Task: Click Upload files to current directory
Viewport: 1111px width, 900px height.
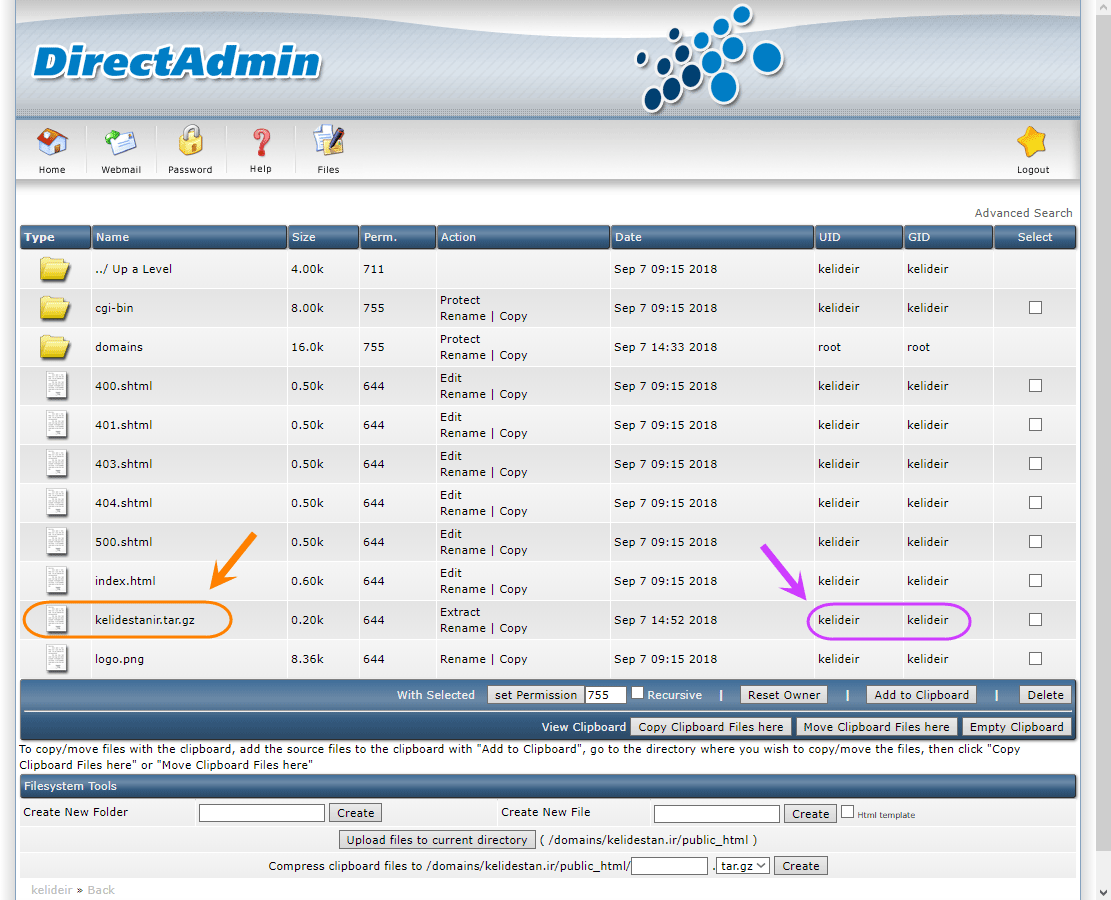Action: click(x=436, y=840)
